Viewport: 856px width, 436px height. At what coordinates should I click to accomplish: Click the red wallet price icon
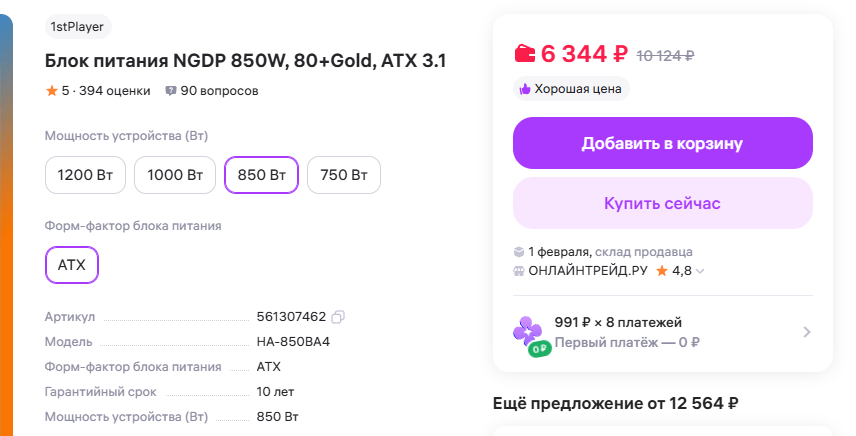click(x=525, y=53)
